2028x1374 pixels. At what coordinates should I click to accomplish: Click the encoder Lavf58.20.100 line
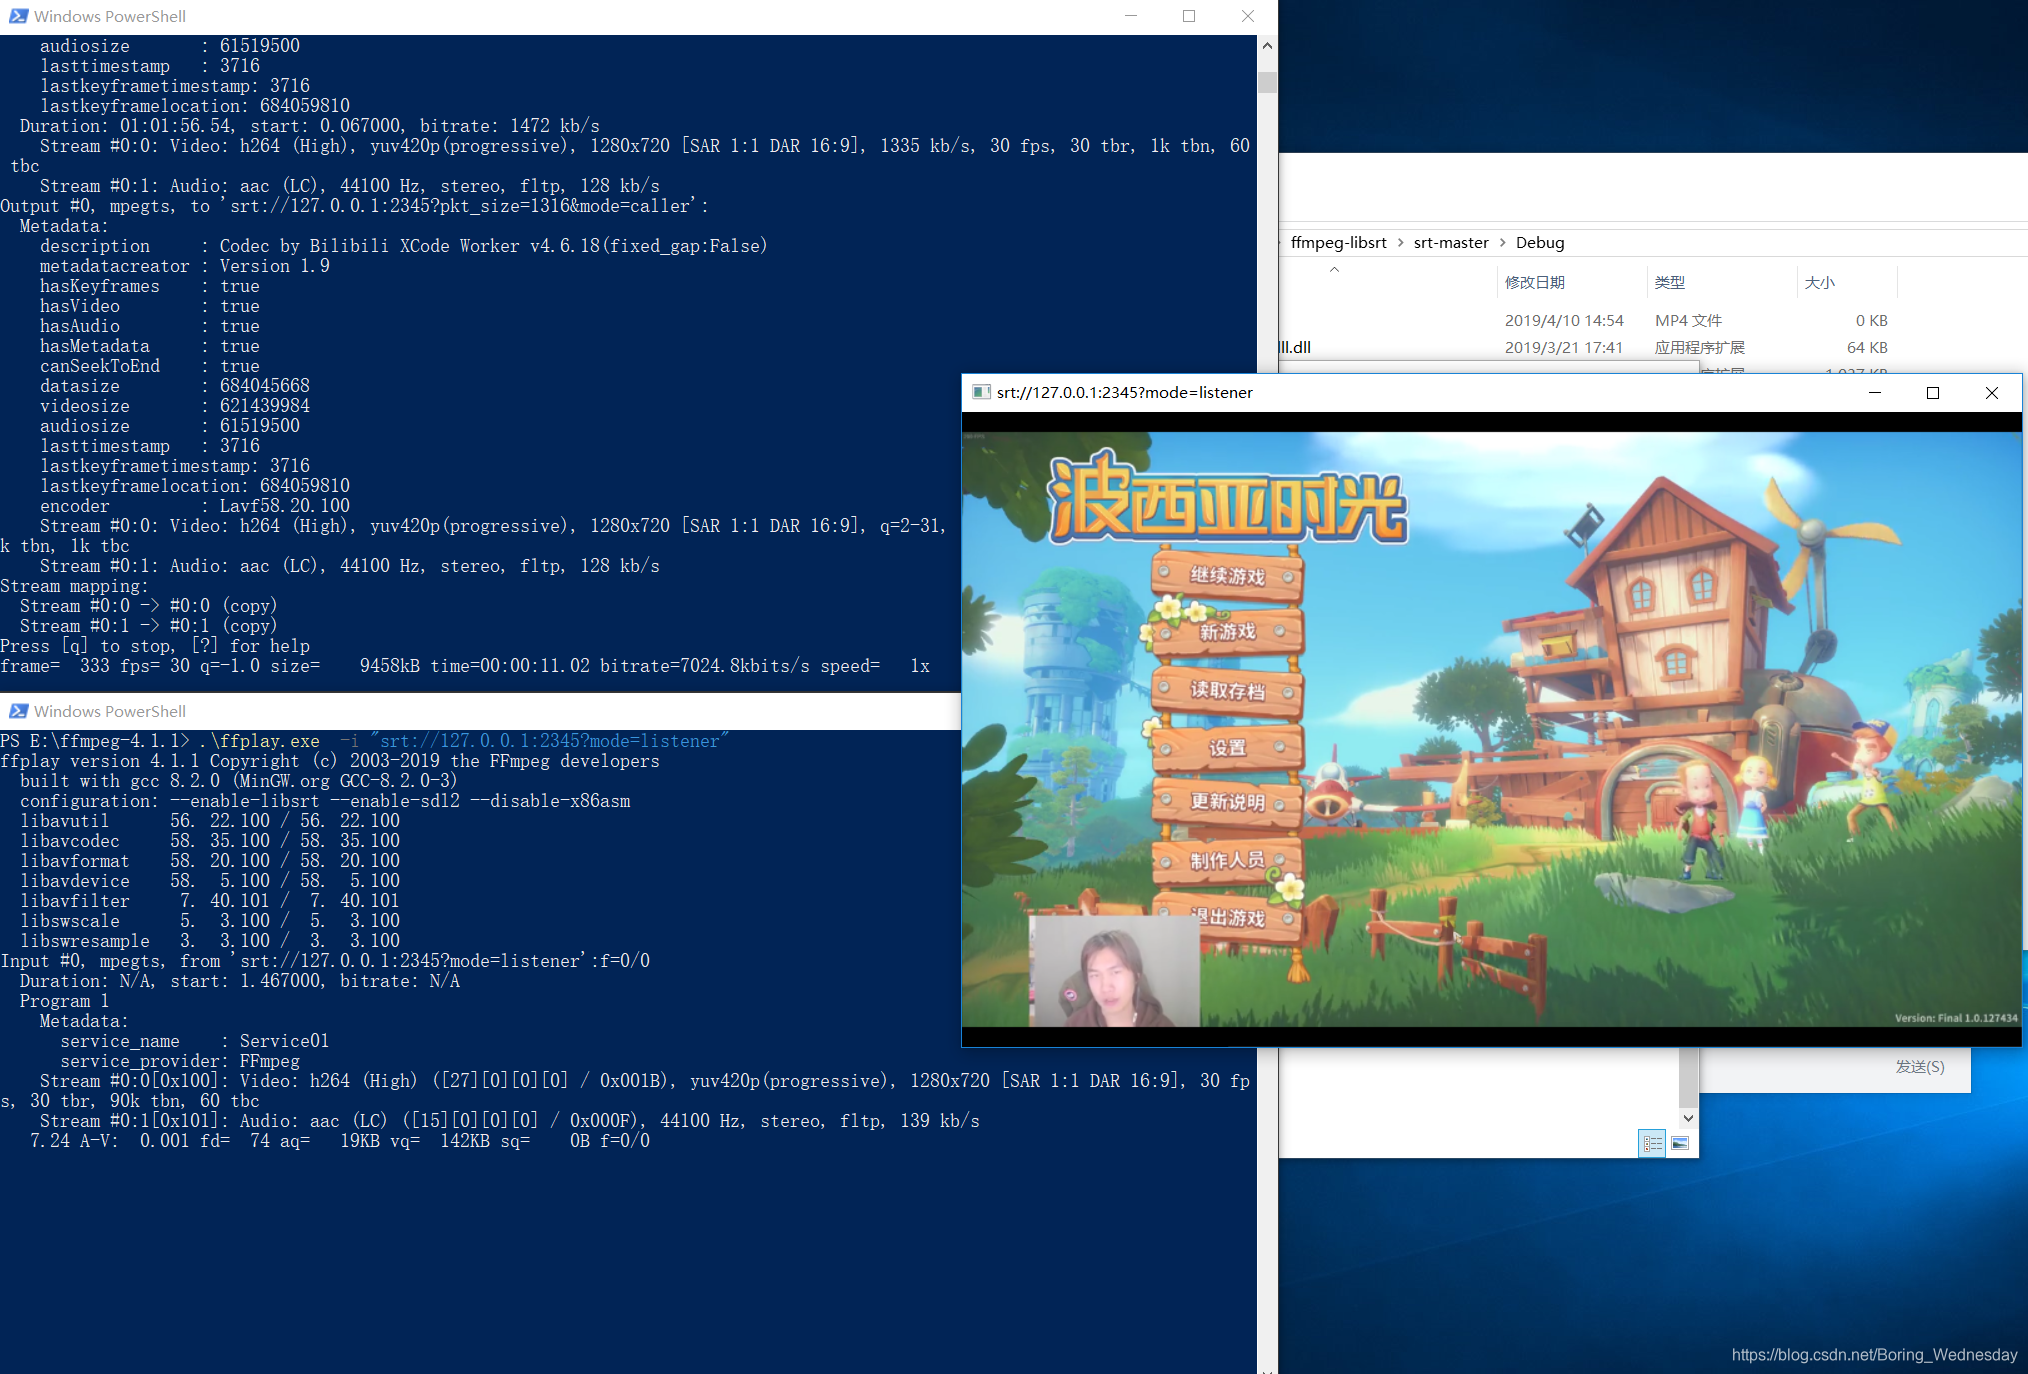pyautogui.click(x=195, y=506)
